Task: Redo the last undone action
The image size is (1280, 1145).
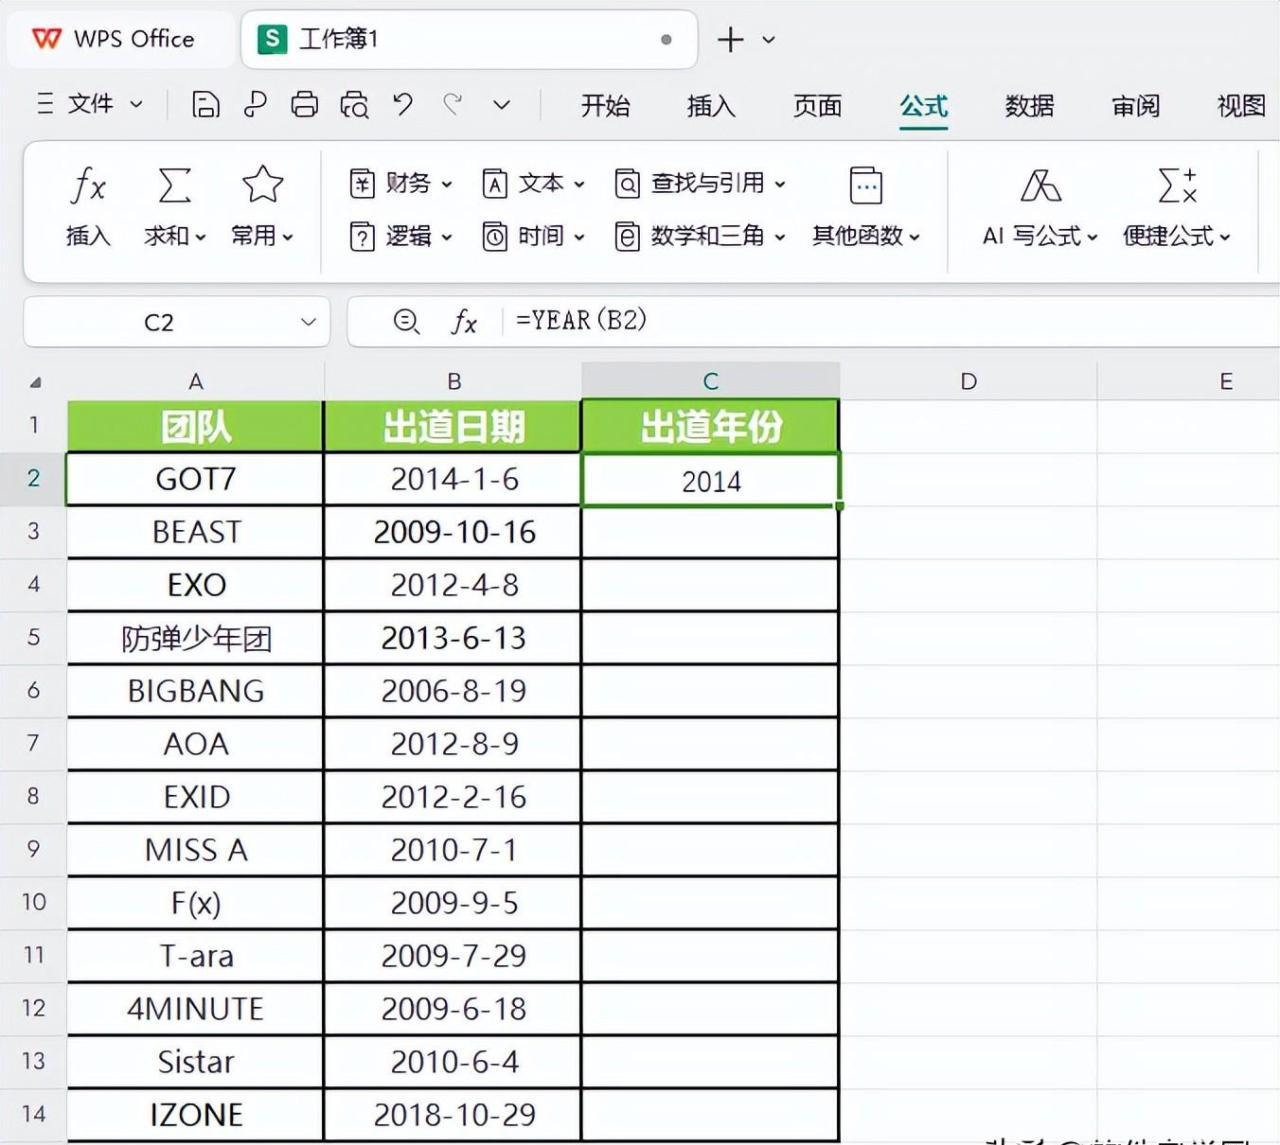Action: coord(453,104)
